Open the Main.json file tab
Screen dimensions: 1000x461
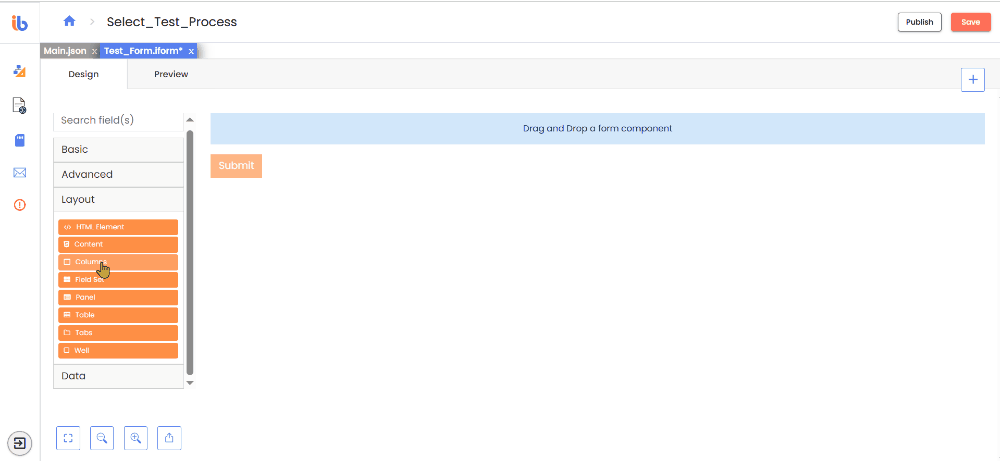click(x=65, y=51)
